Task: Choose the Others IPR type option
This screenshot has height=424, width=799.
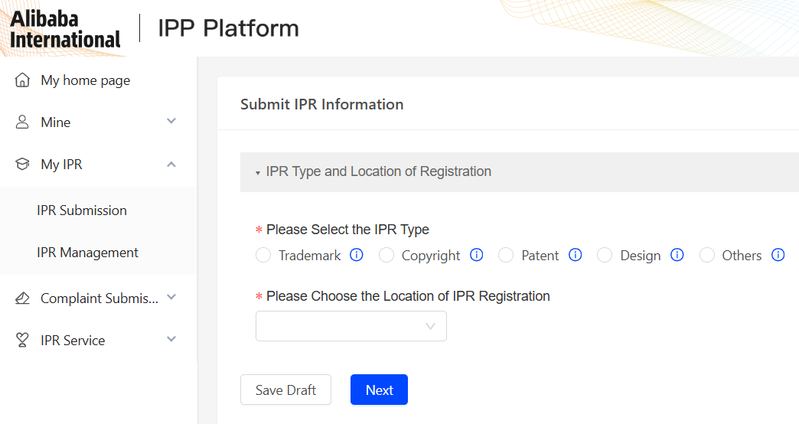Action: 707,255
